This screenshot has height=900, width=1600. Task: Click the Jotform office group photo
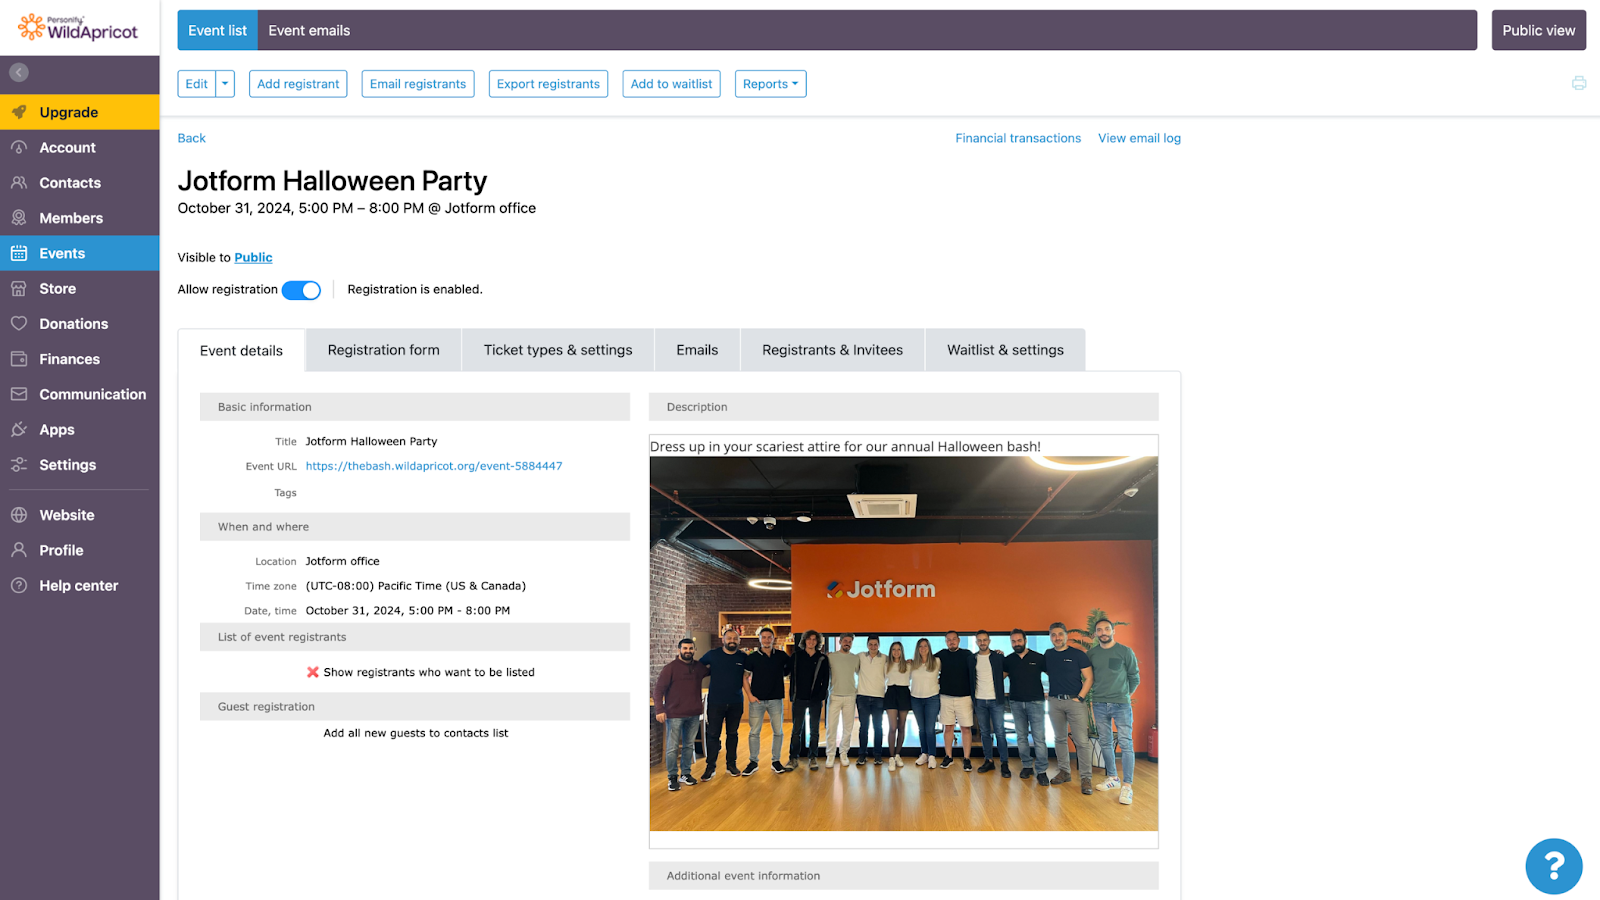(904, 644)
